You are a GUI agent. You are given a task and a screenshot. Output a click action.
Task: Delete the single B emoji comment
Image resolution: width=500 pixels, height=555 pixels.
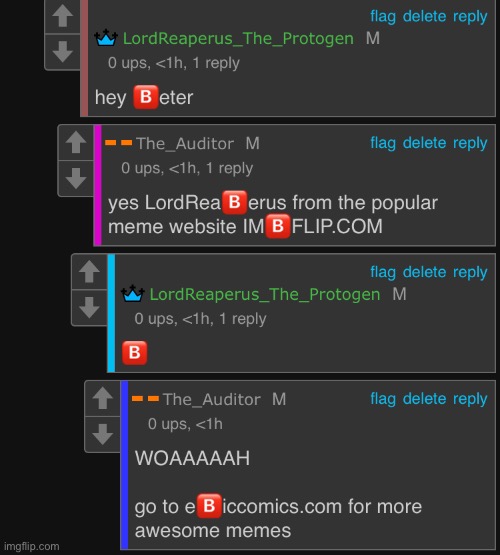coord(424,272)
